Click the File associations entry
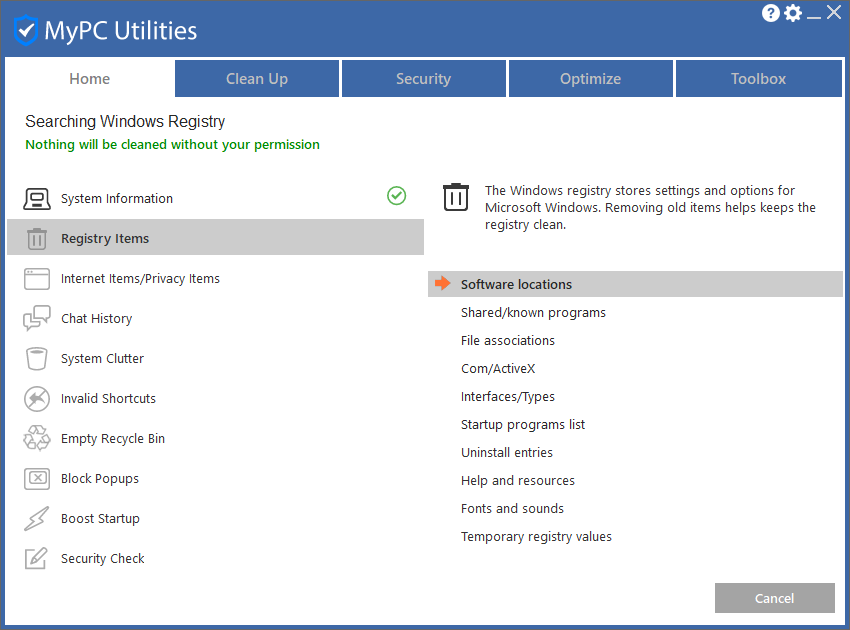The width and height of the screenshot is (850, 630). pyautogui.click(x=508, y=340)
